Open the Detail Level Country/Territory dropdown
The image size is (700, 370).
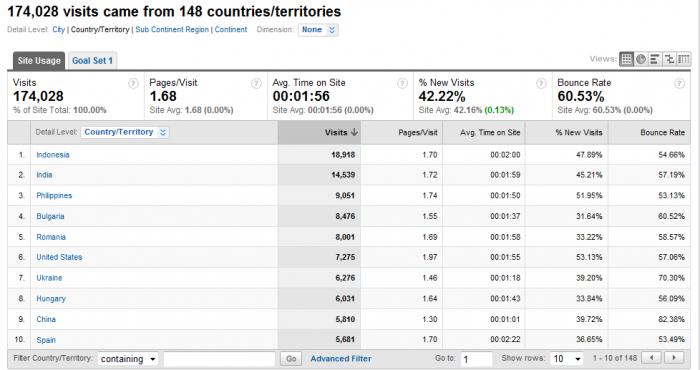click(x=125, y=132)
